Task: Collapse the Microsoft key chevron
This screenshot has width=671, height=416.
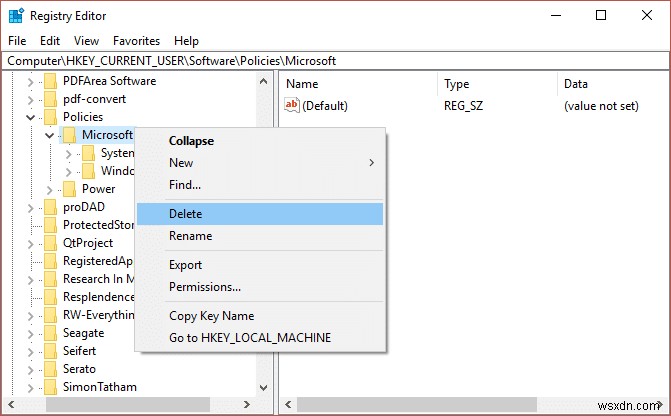Action: tap(50, 135)
